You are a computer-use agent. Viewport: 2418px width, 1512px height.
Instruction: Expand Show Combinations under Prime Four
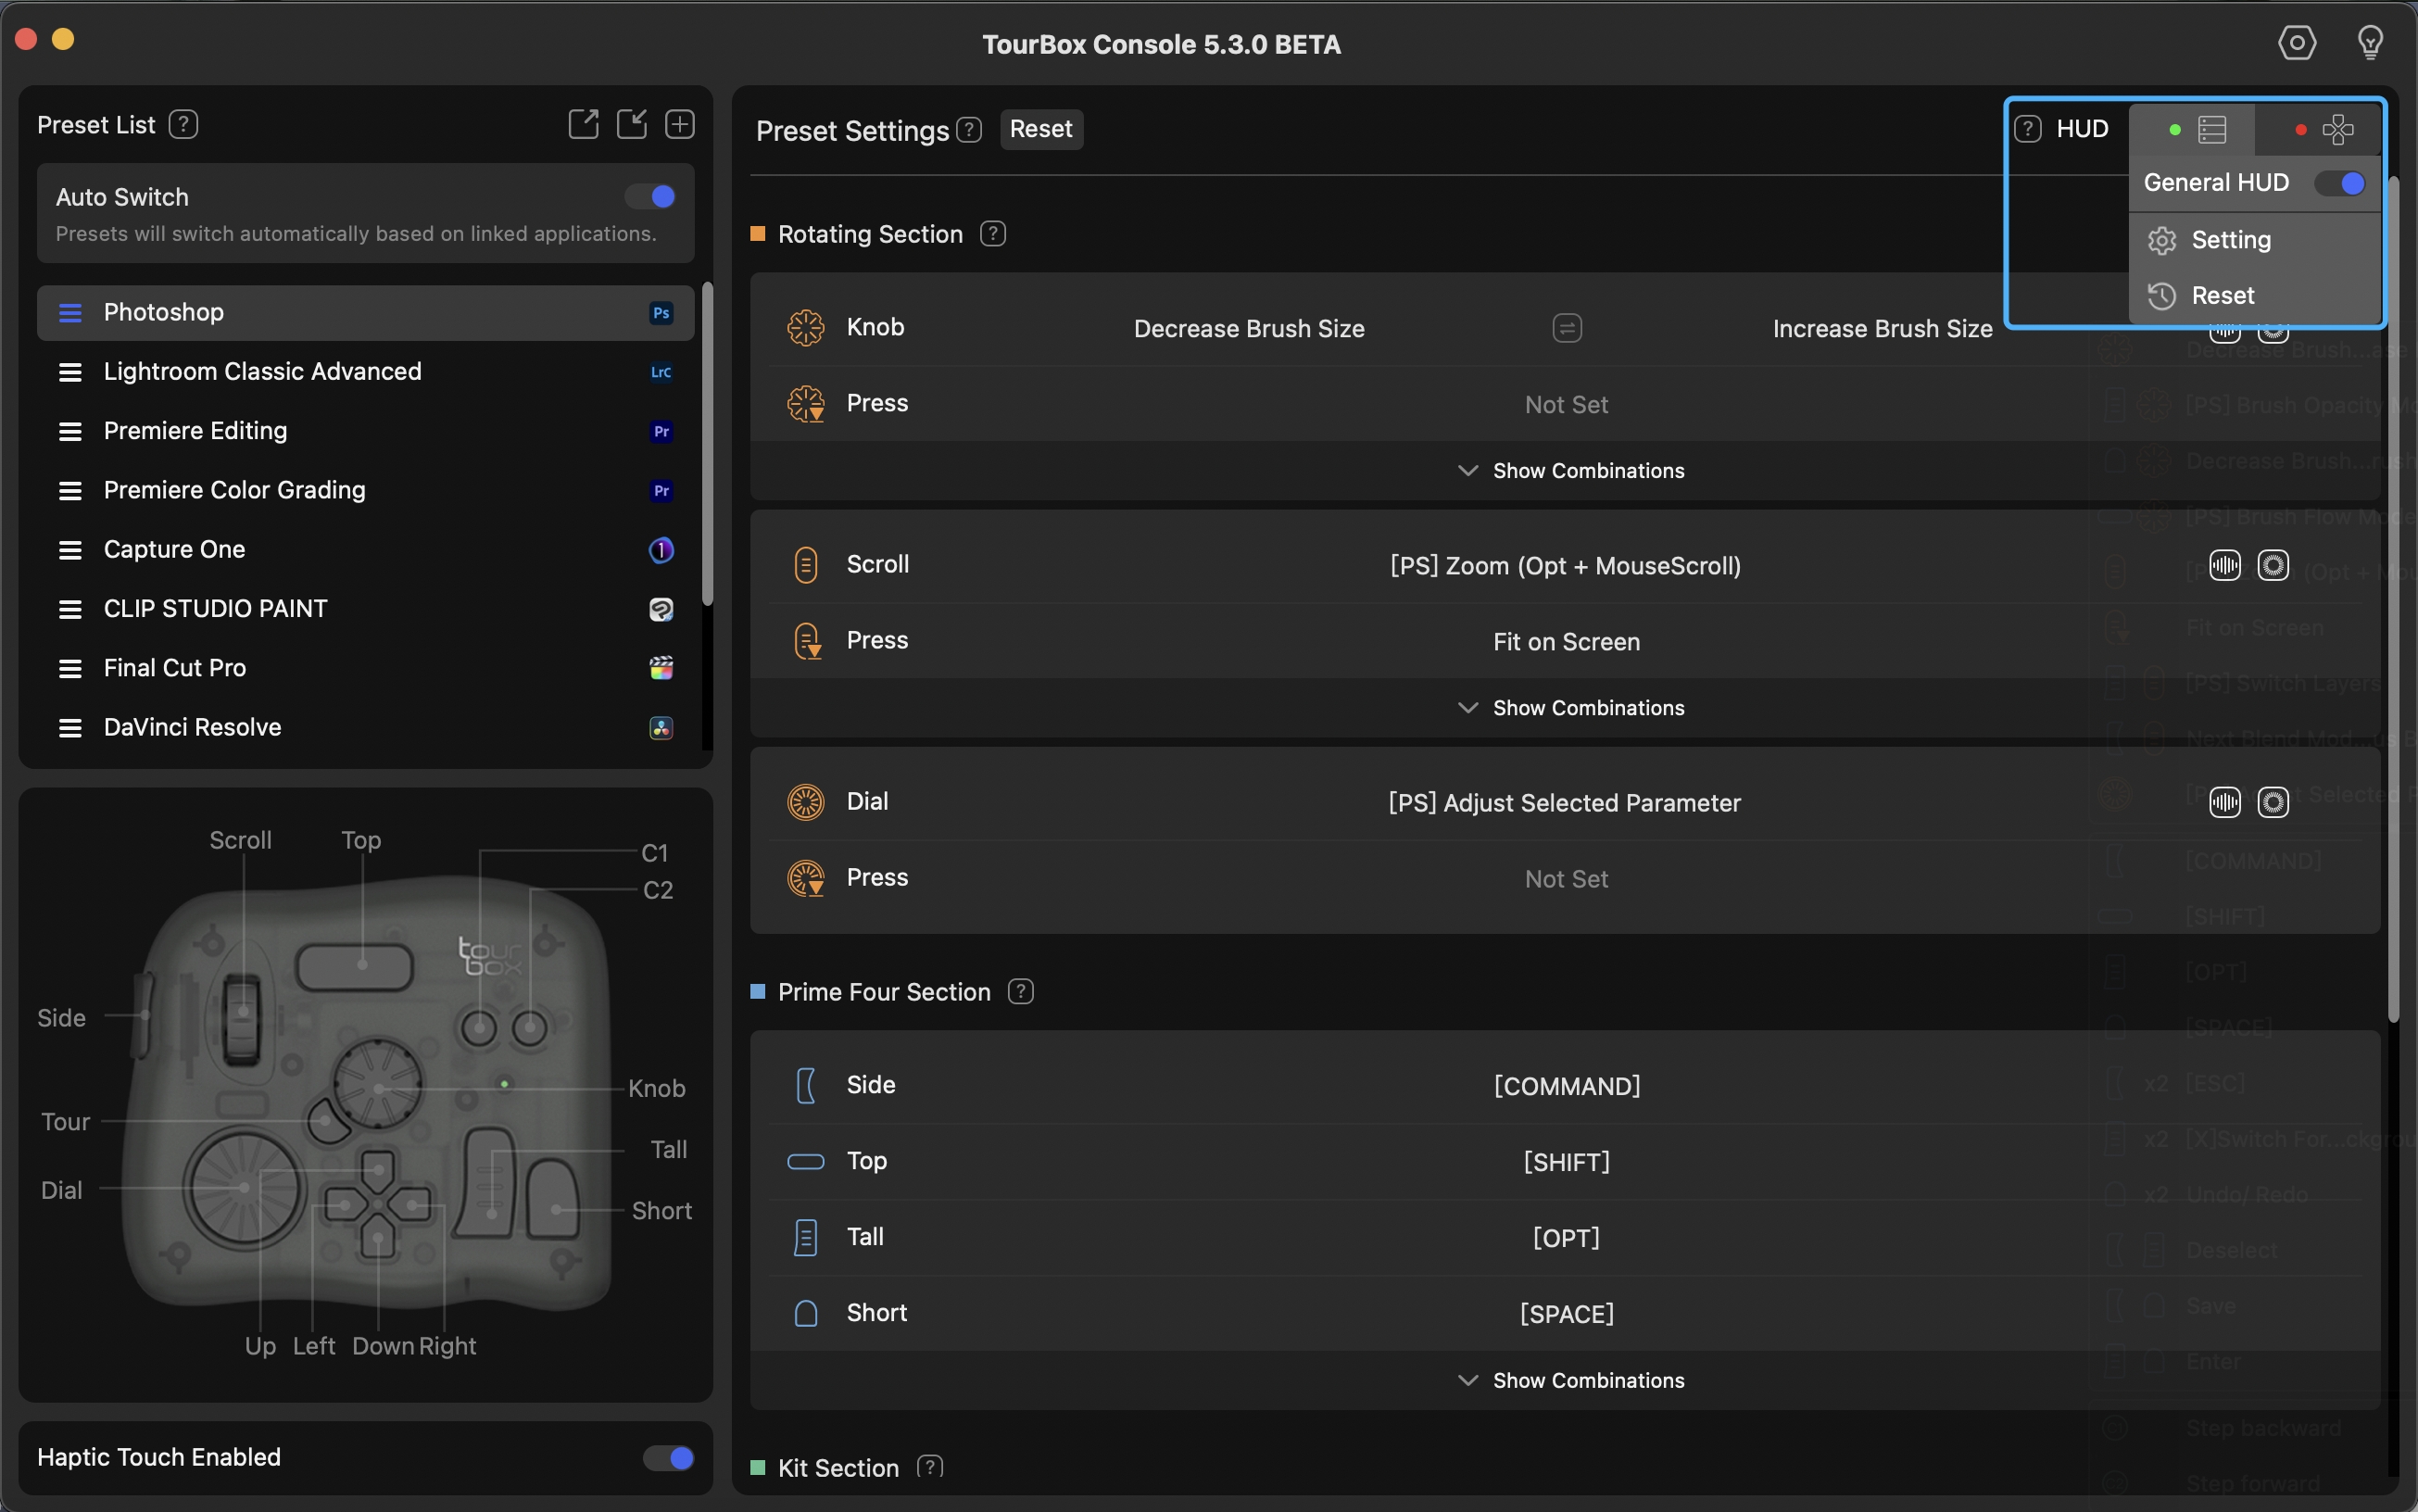[1565, 1380]
